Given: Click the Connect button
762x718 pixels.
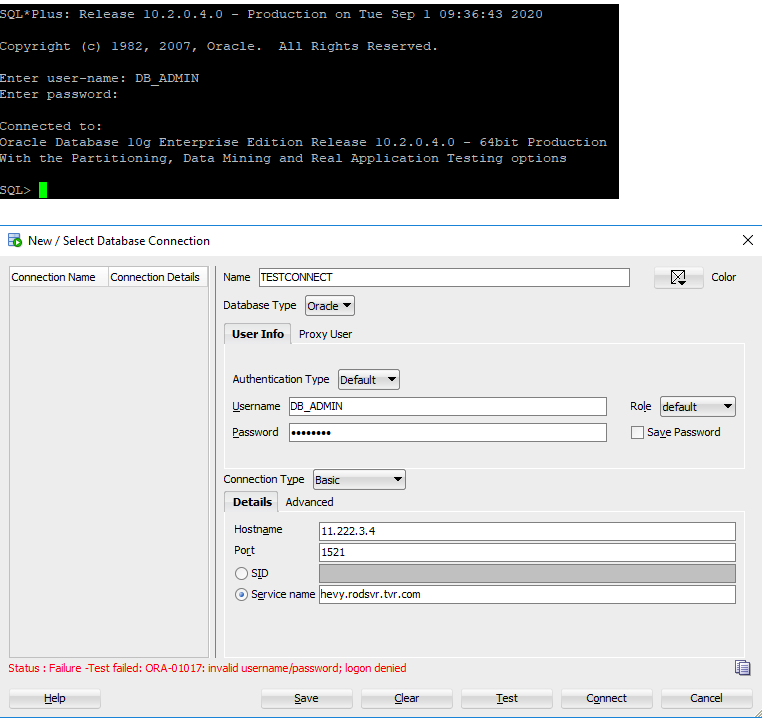Looking at the screenshot, I should 606,698.
